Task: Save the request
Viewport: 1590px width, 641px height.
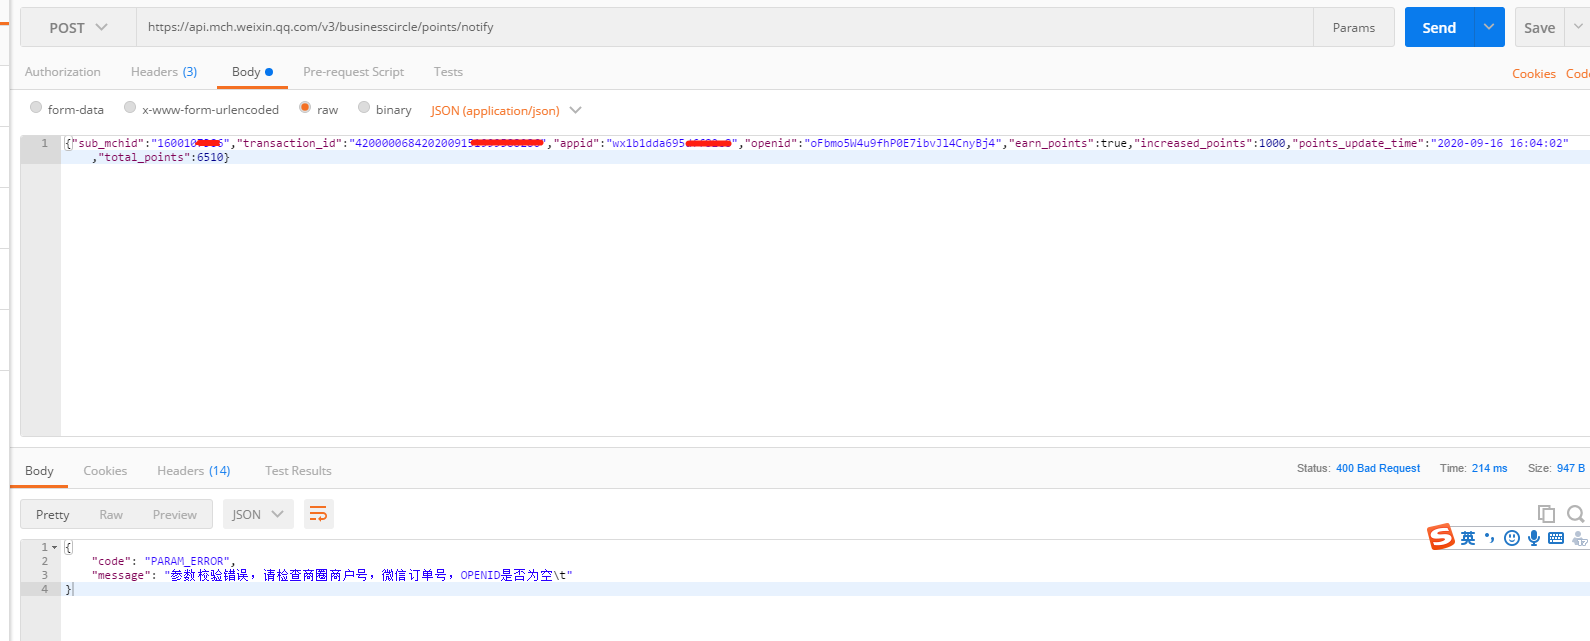Action: [1539, 27]
